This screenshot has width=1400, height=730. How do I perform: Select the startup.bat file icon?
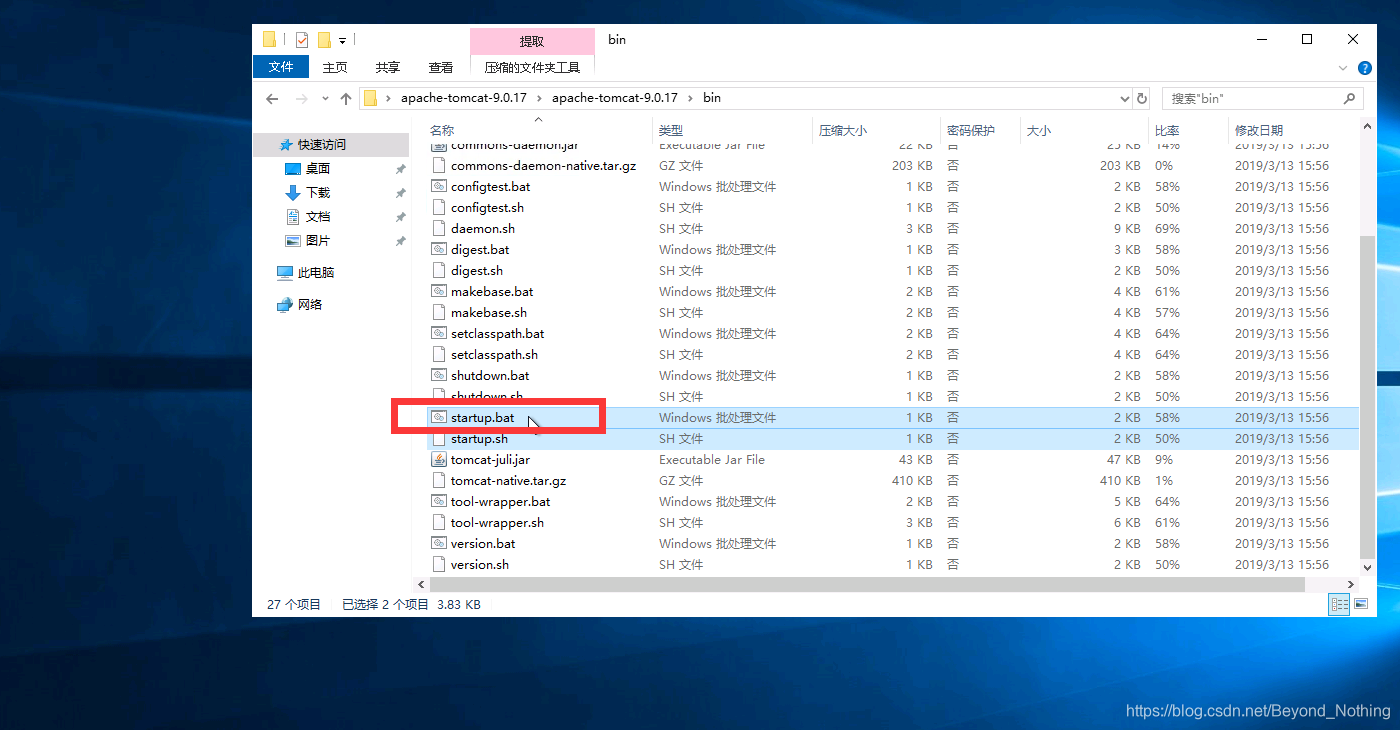439,418
